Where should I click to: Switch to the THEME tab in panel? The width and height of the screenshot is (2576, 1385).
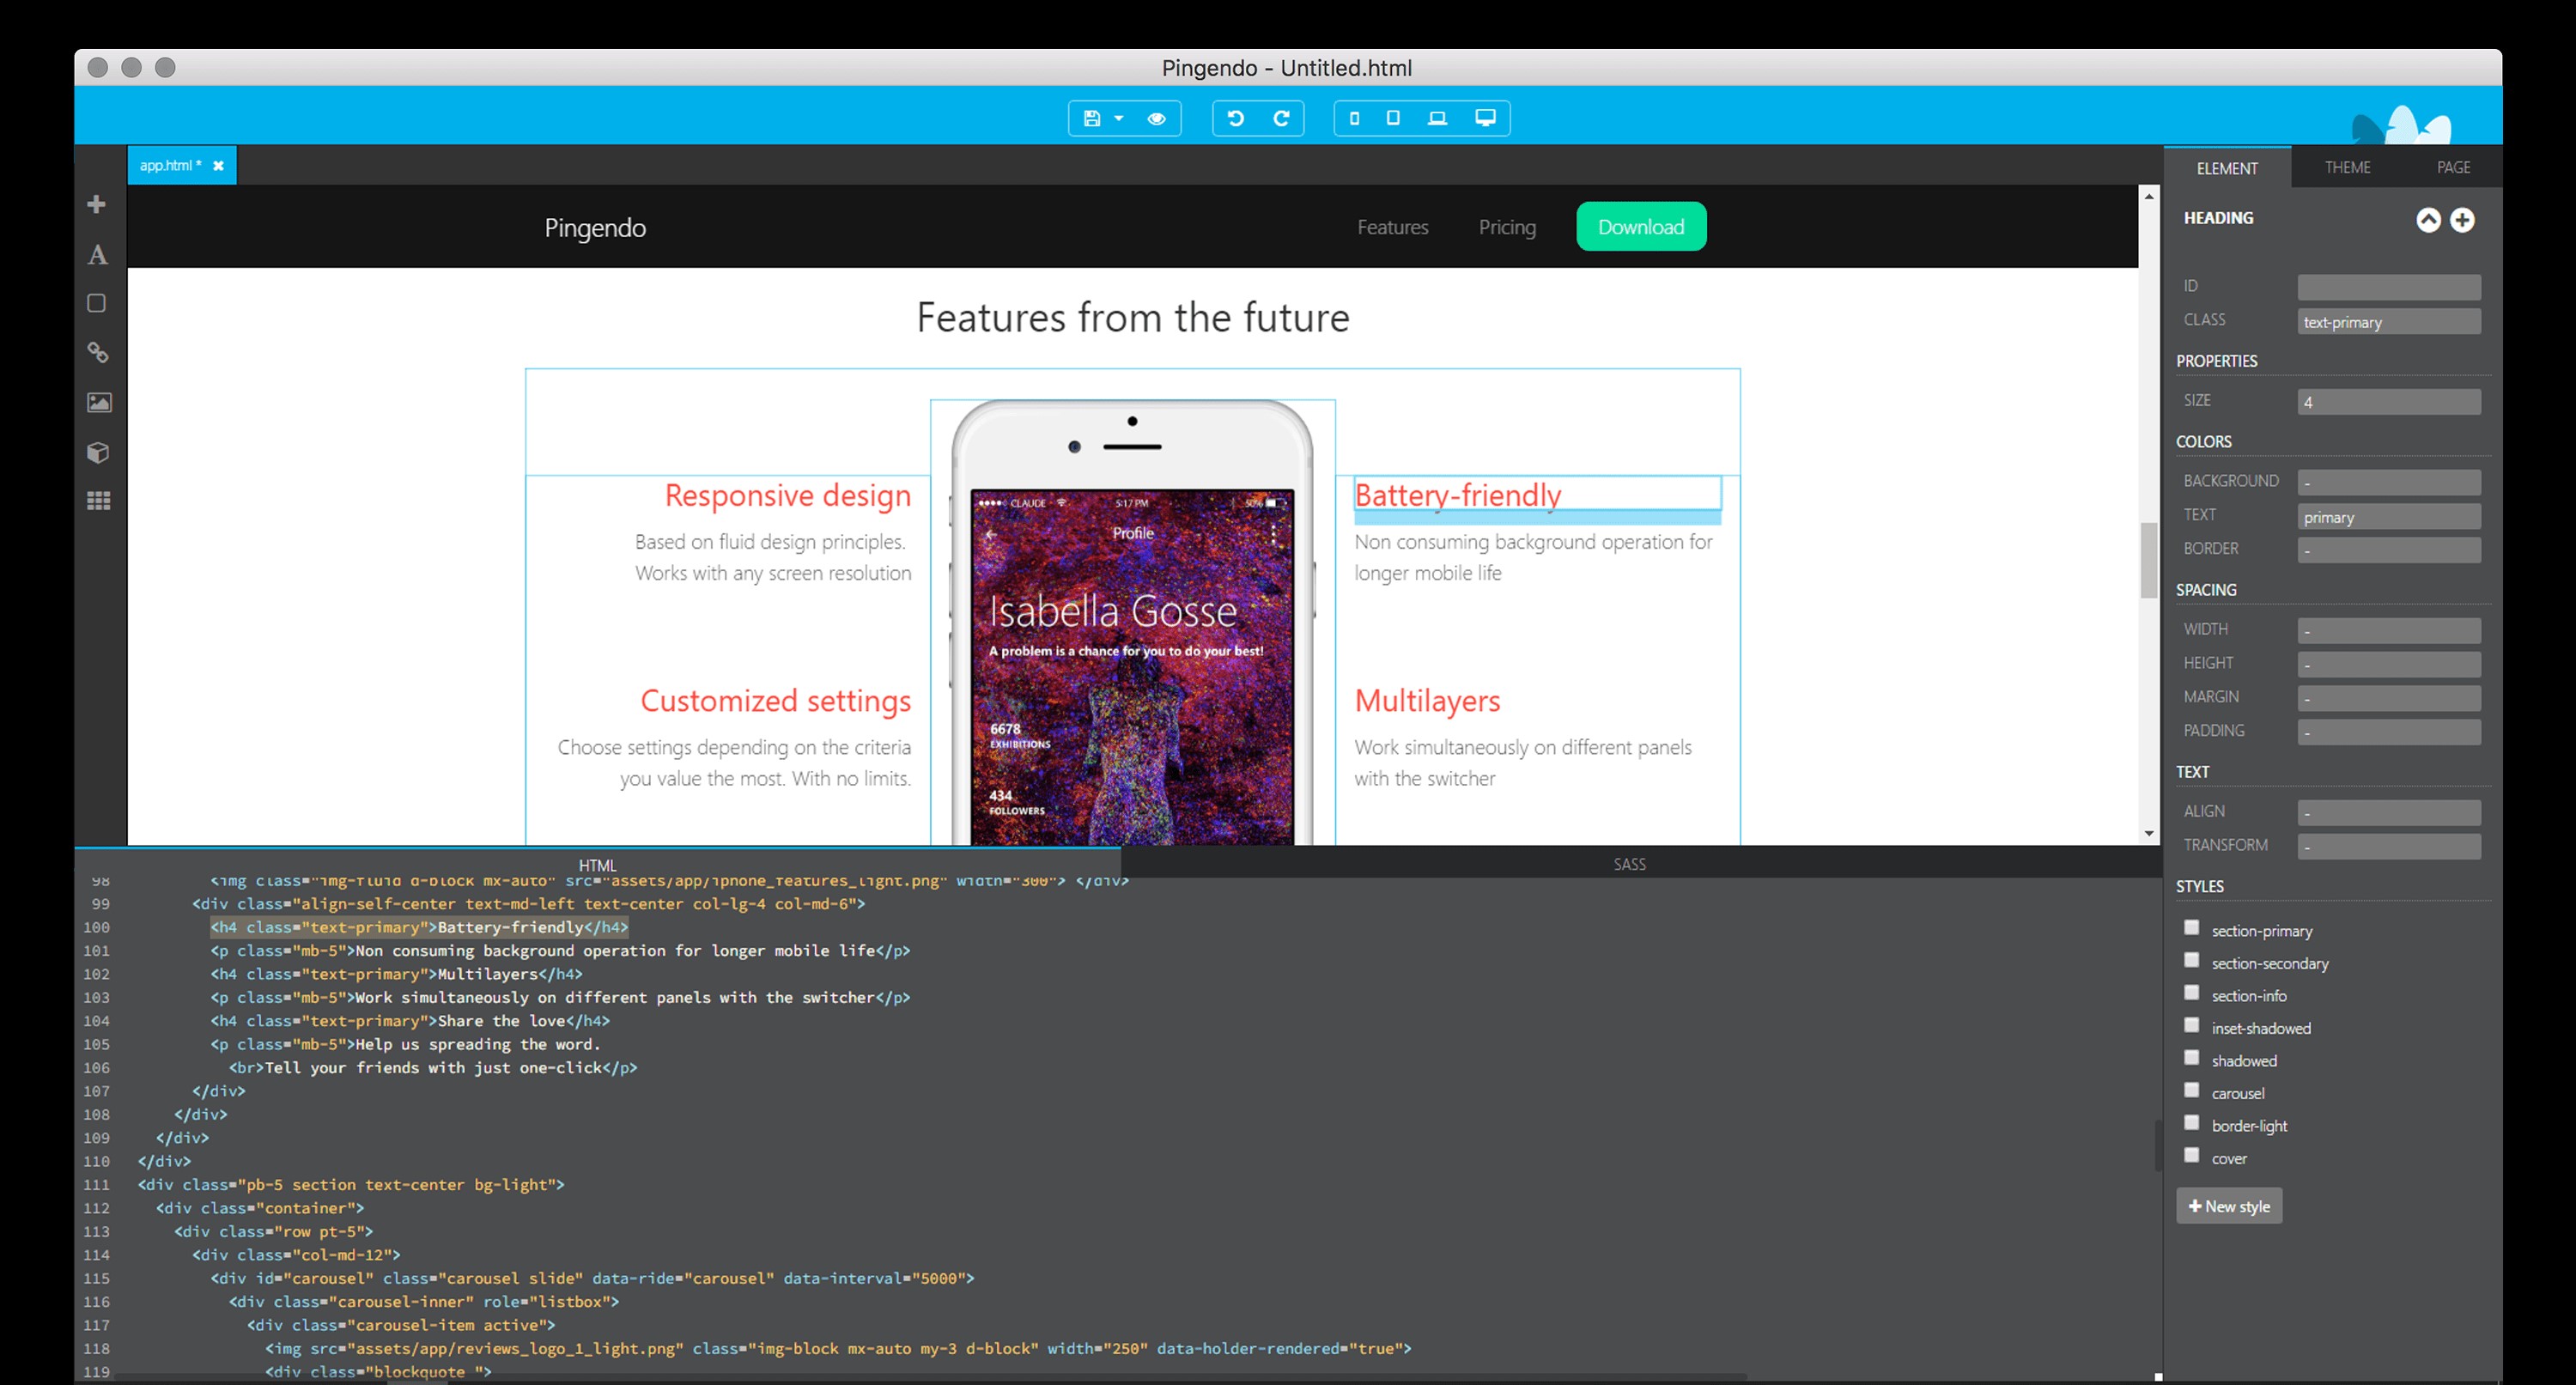(x=2342, y=166)
